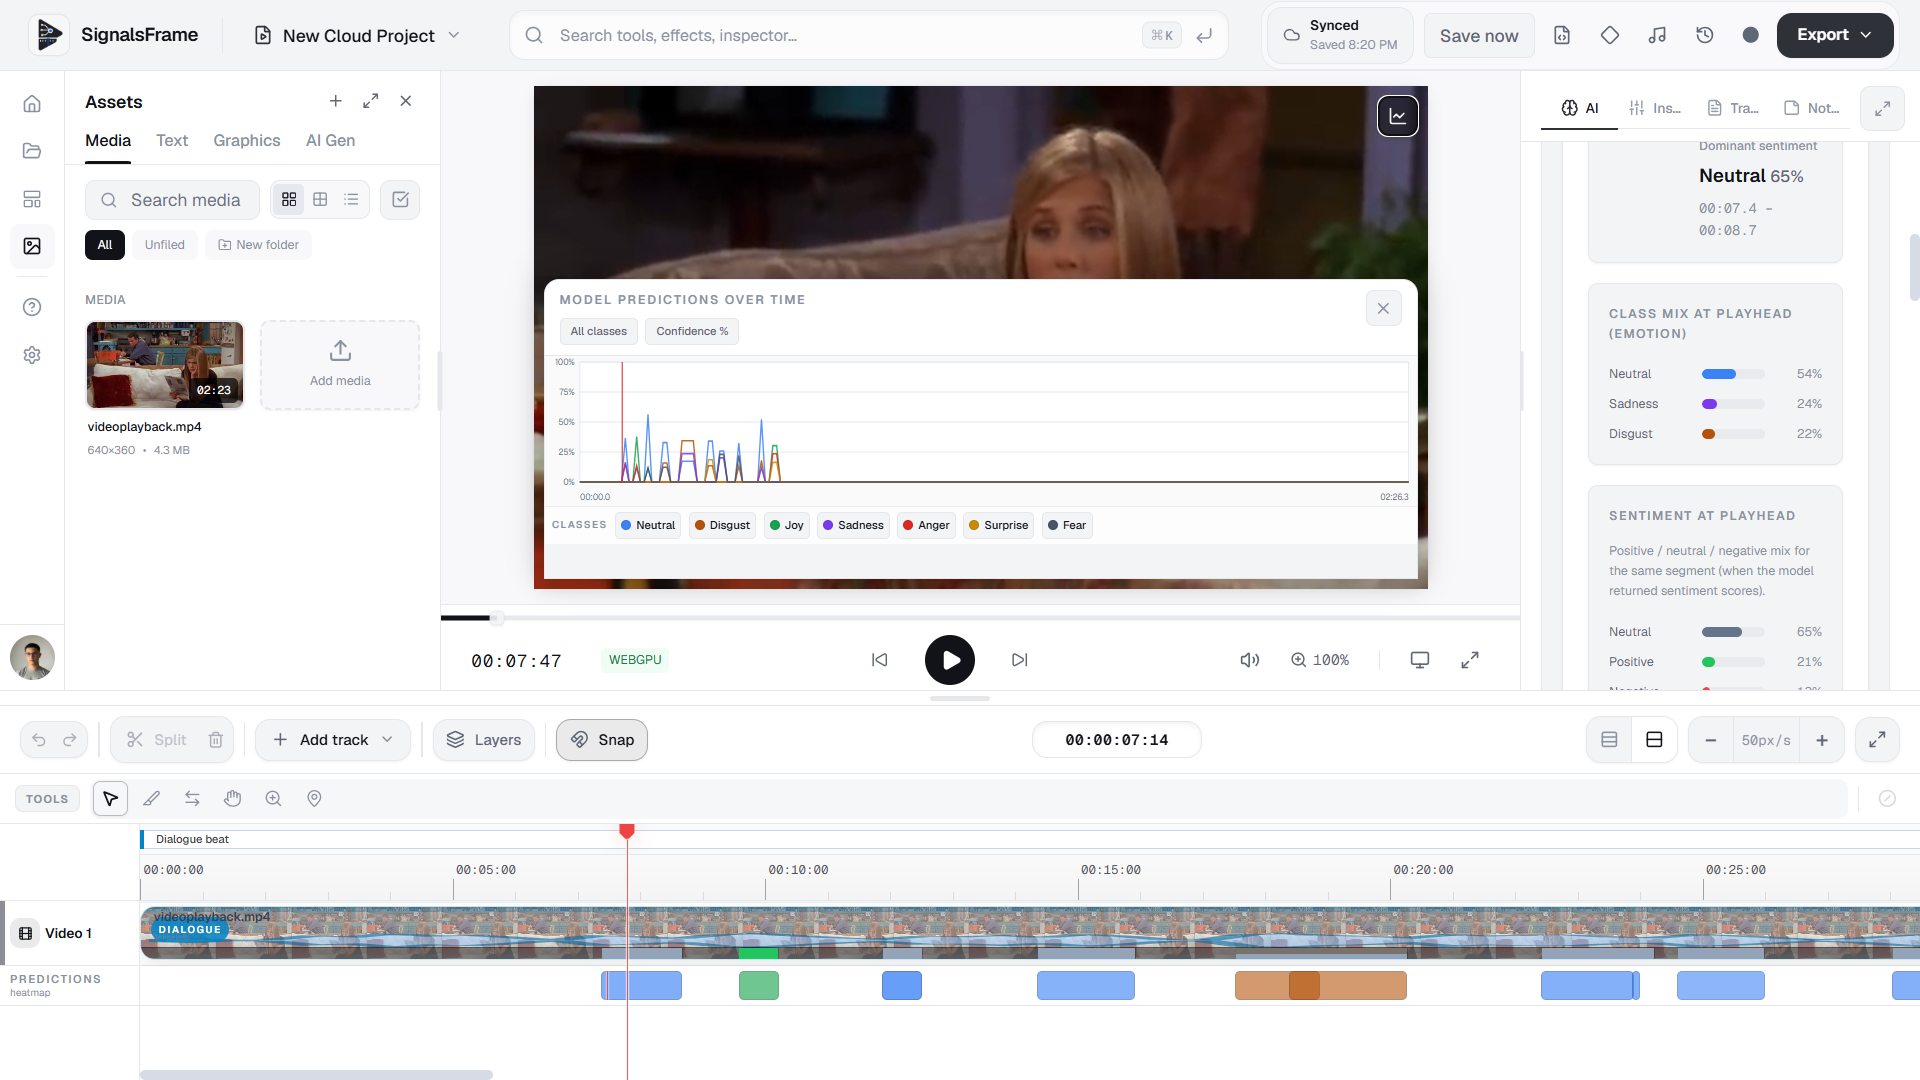Switch to the Text assets tab
The width and height of the screenshot is (1920, 1080).
[172, 141]
